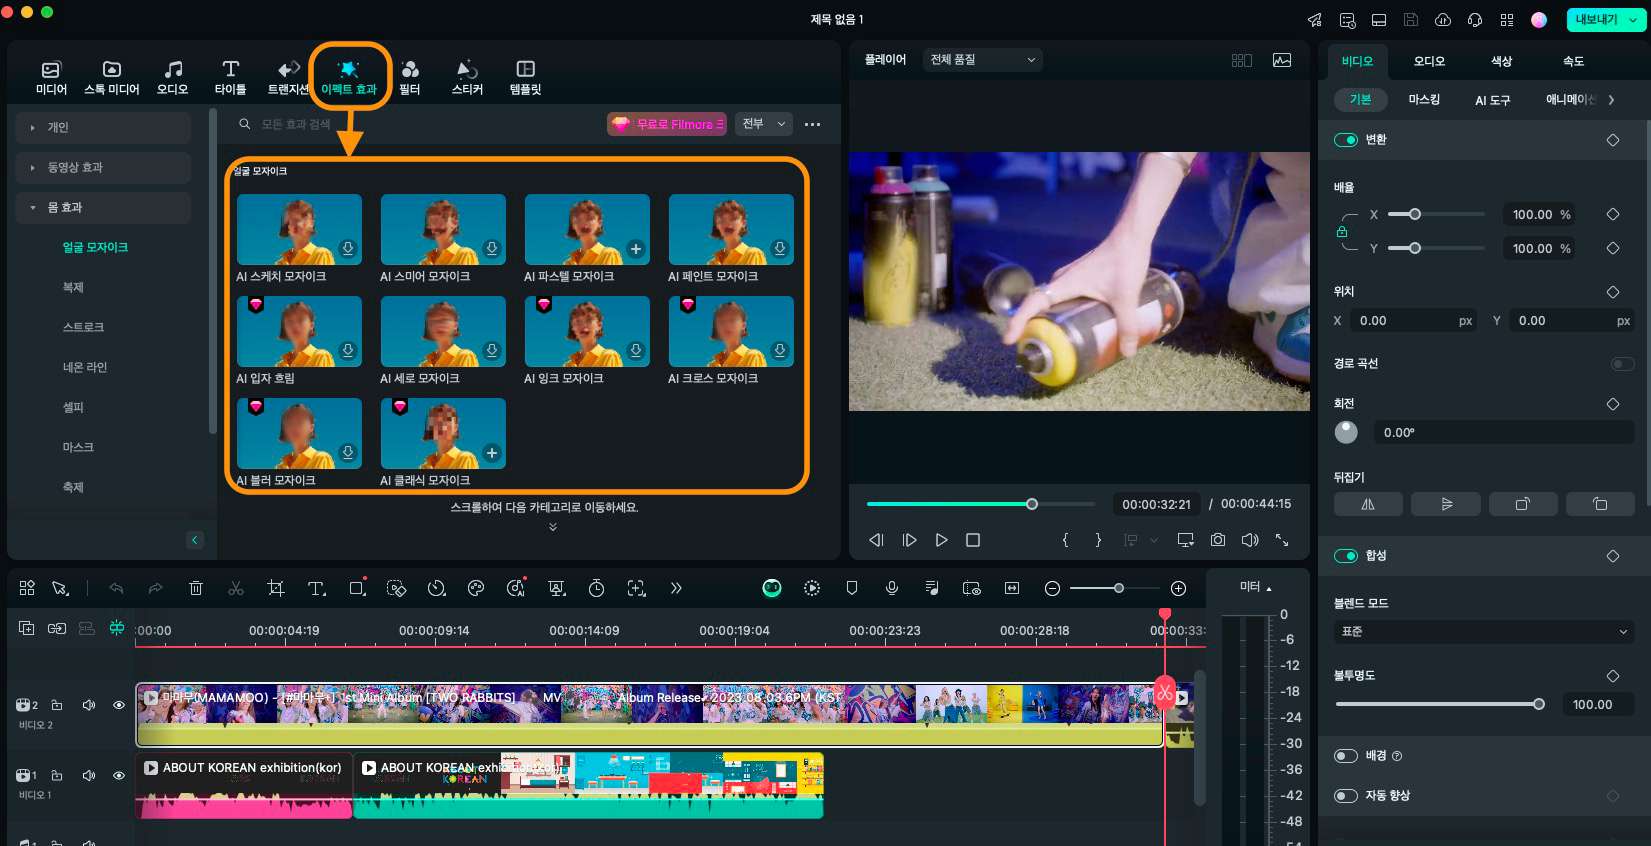The image size is (1651, 846).
Task: Open the scope view image icon
Action: click(1282, 60)
